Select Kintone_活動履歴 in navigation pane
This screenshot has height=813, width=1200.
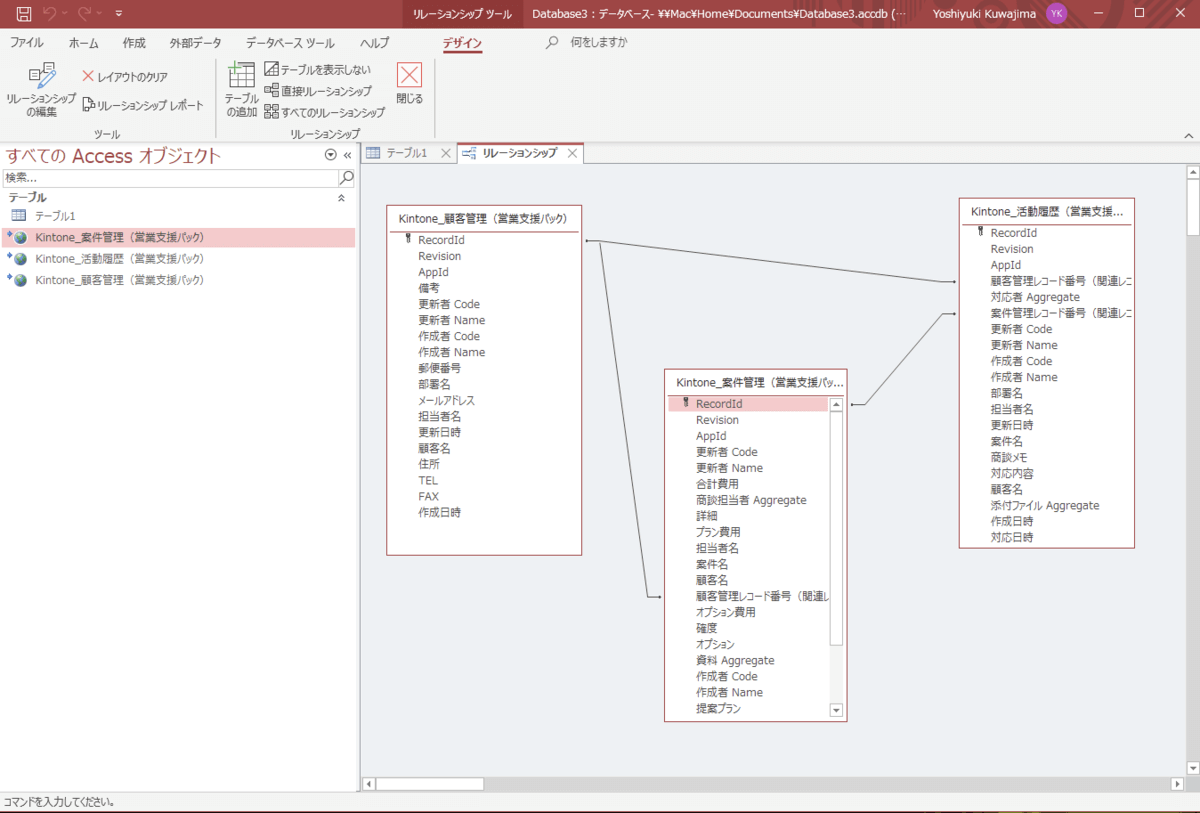pyautogui.click(x=178, y=259)
